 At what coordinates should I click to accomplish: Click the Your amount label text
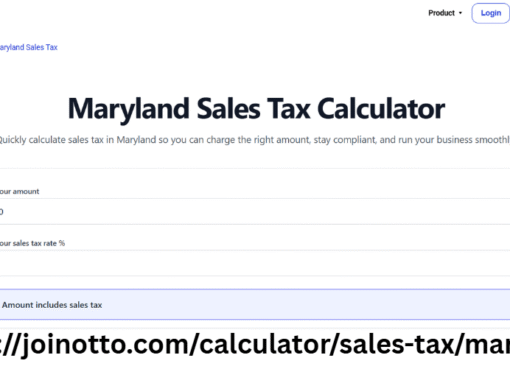[x=19, y=192]
